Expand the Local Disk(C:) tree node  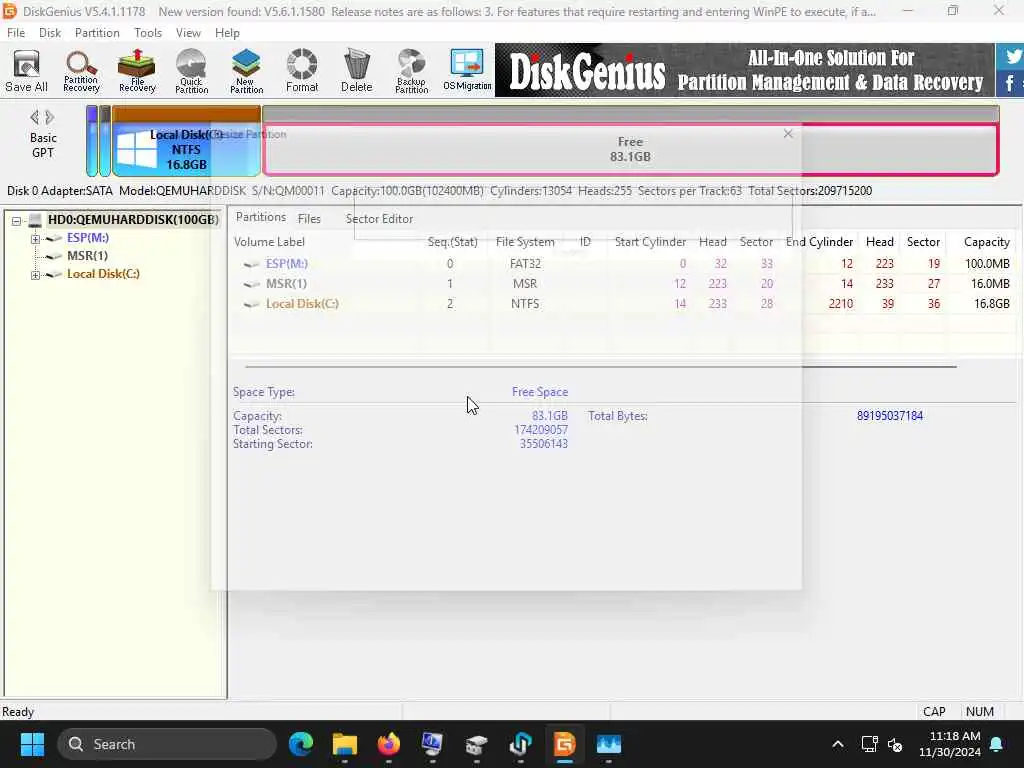[x=35, y=275]
